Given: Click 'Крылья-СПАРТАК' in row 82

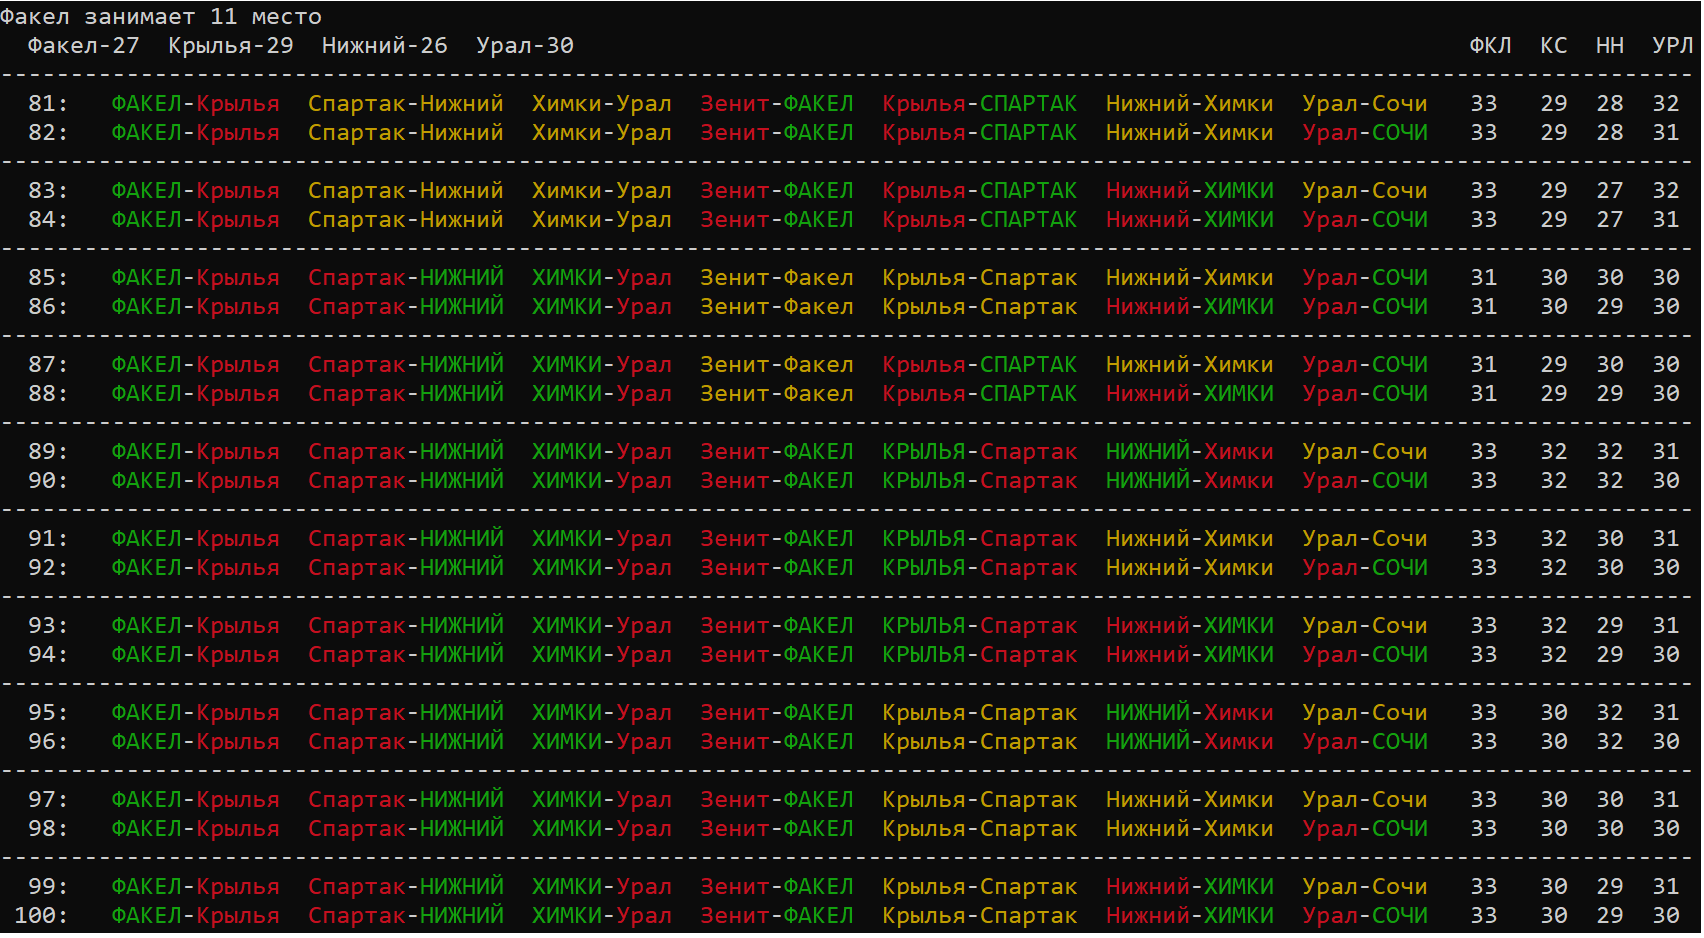Looking at the screenshot, I should click(980, 133).
